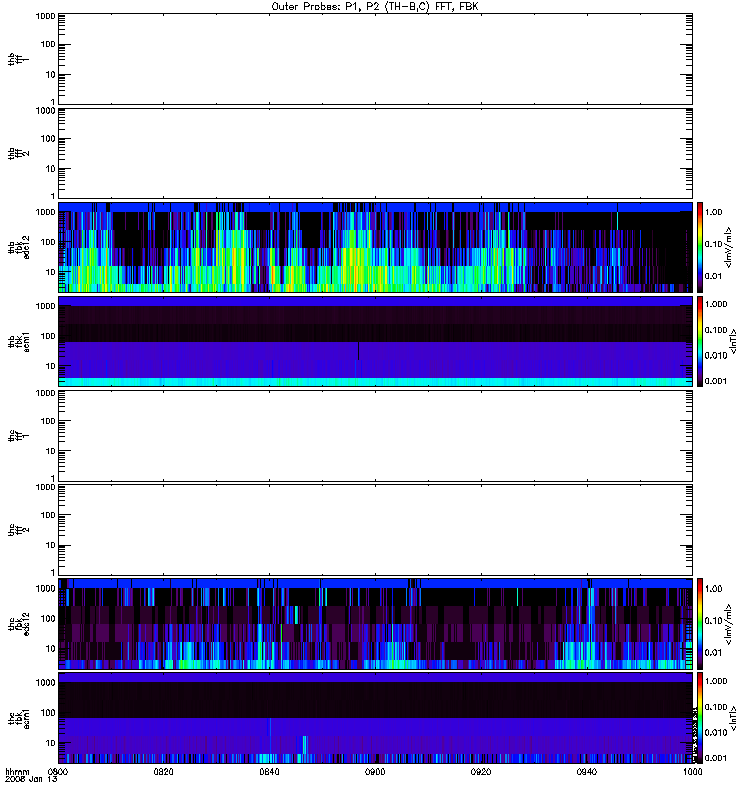Click the <|mV/m|> unit label of thb edc12 color bar

point(728,247)
